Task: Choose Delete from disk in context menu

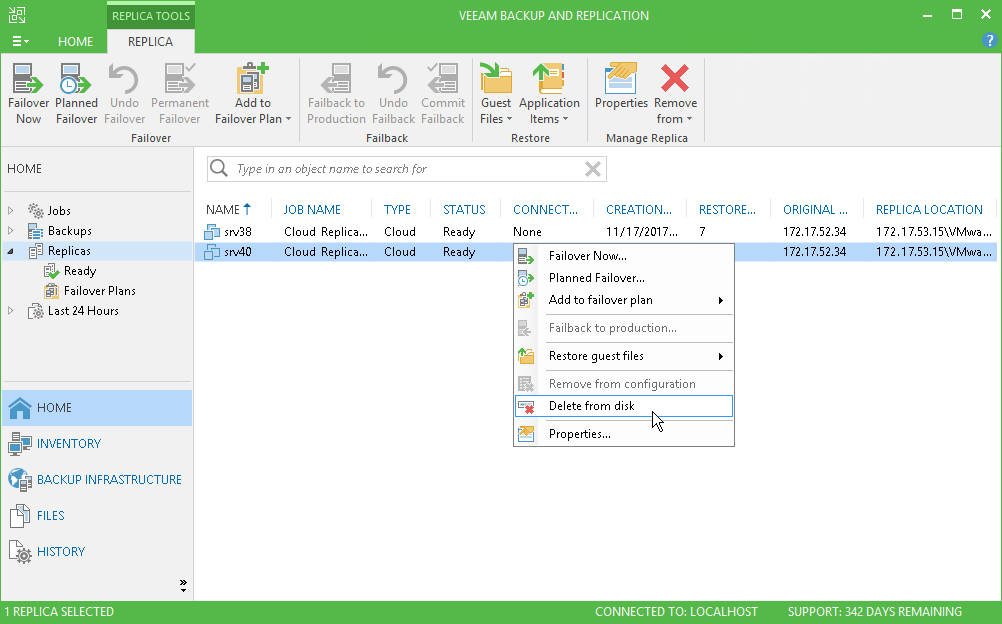Action: click(624, 406)
